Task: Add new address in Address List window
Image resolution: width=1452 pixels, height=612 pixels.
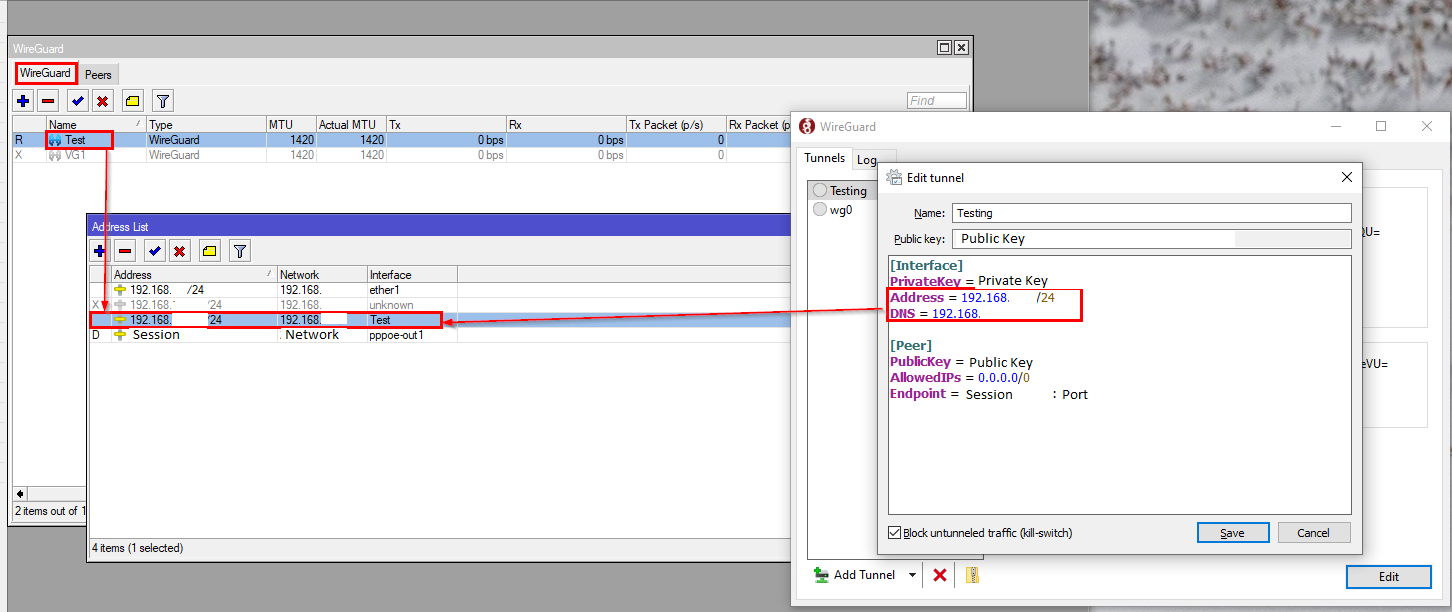Action: [x=100, y=251]
